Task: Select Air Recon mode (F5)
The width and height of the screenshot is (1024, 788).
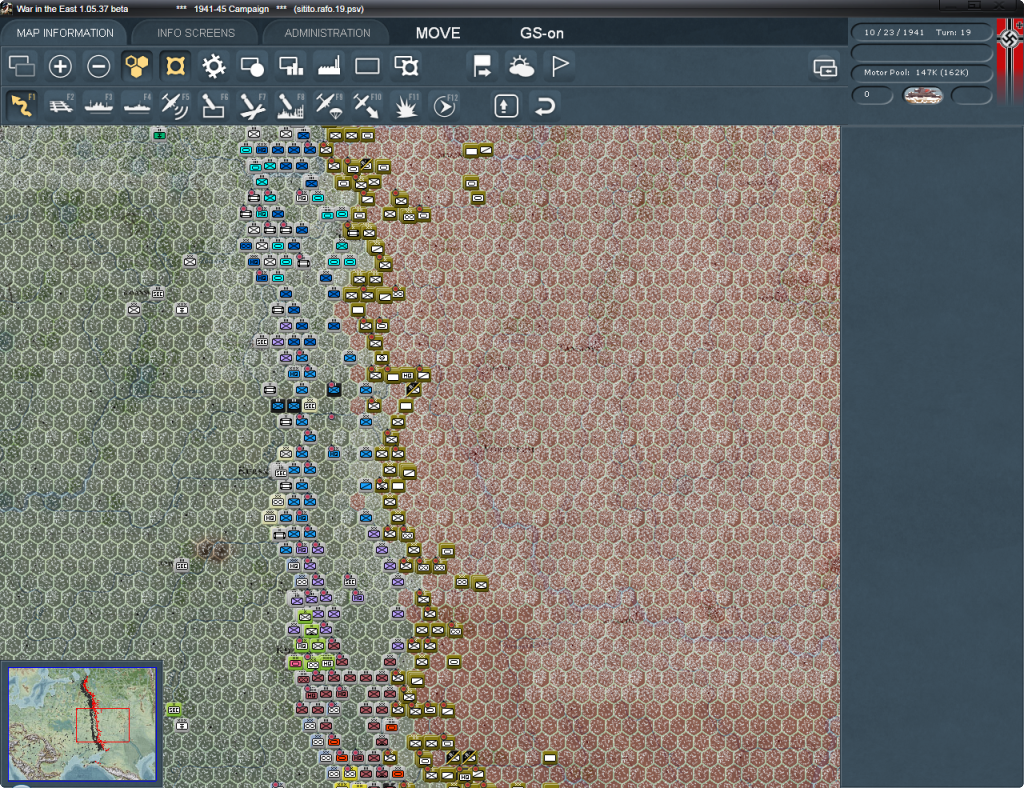Action: [x=176, y=105]
